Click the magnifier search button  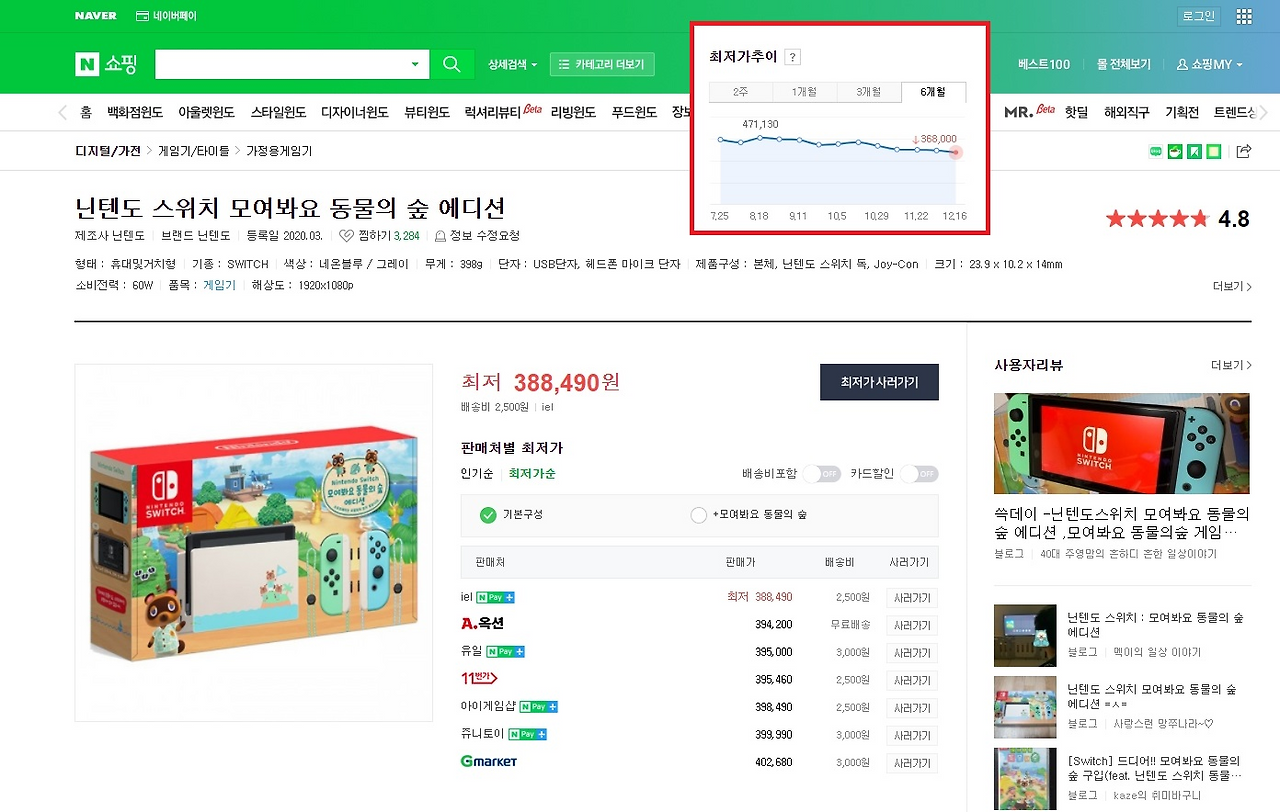coord(451,65)
